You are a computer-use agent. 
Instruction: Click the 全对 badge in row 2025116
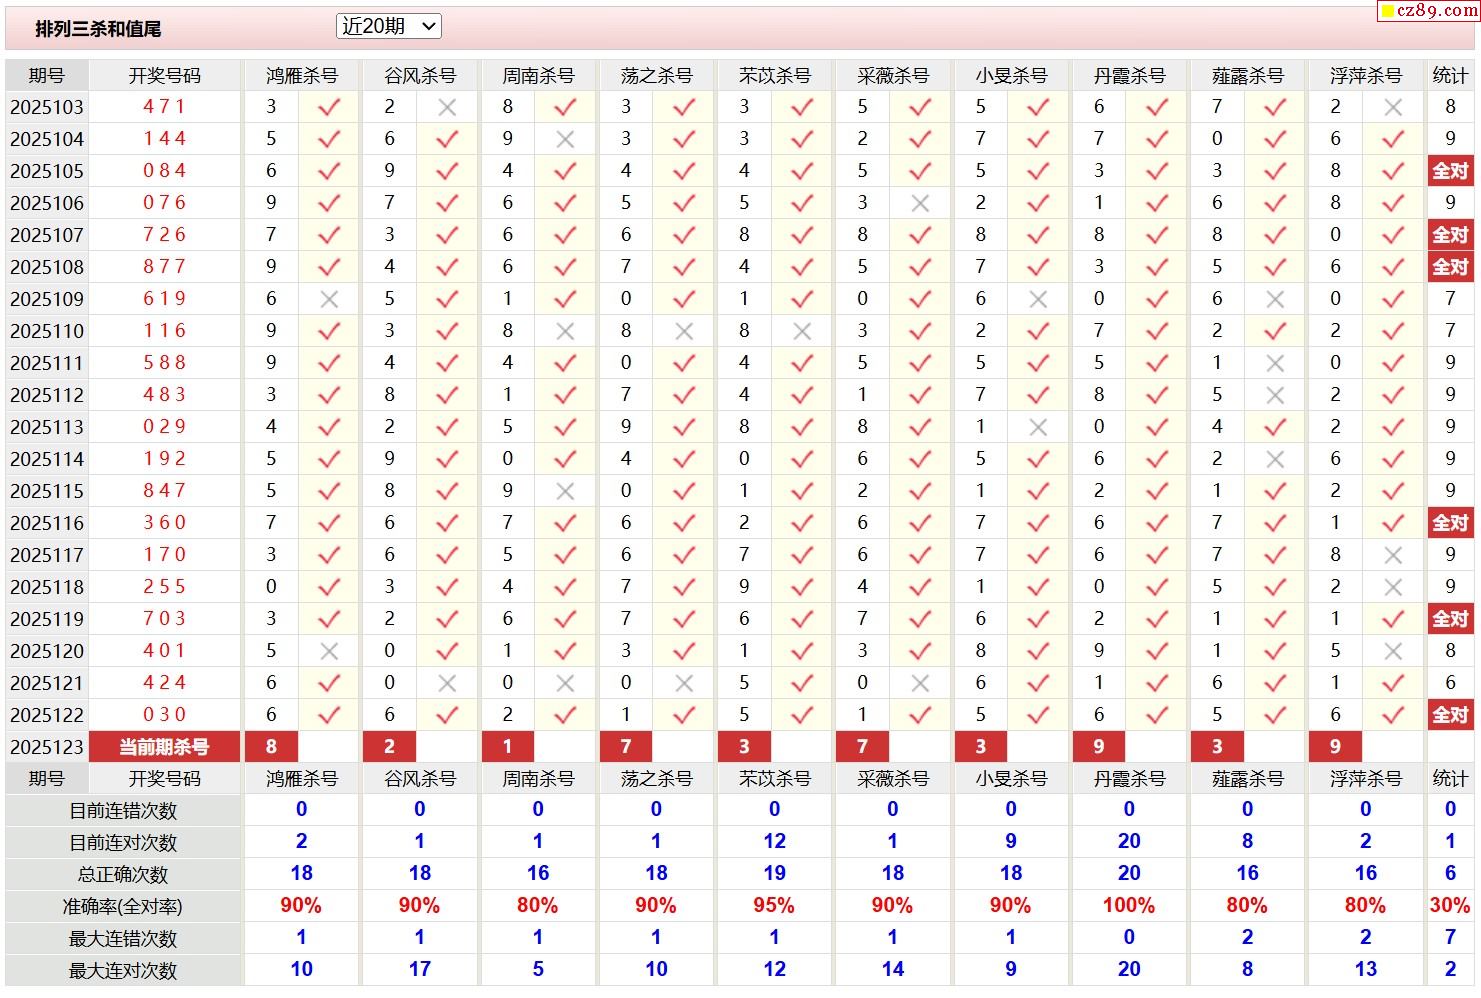[x=1450, y=523]
